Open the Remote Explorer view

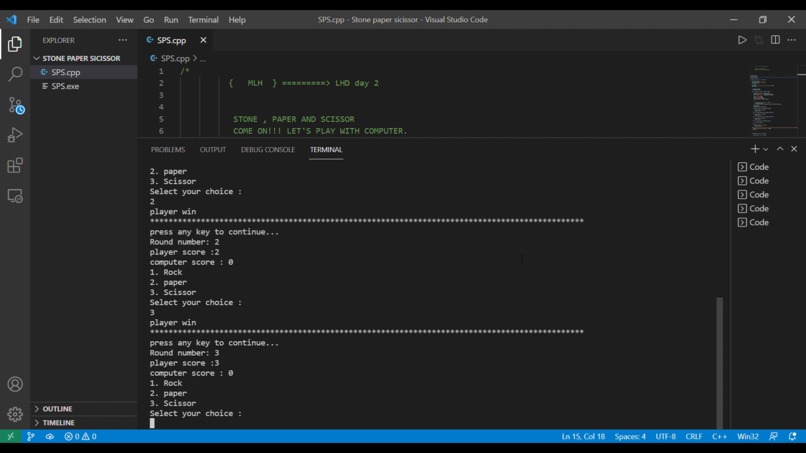coord(15,196)
